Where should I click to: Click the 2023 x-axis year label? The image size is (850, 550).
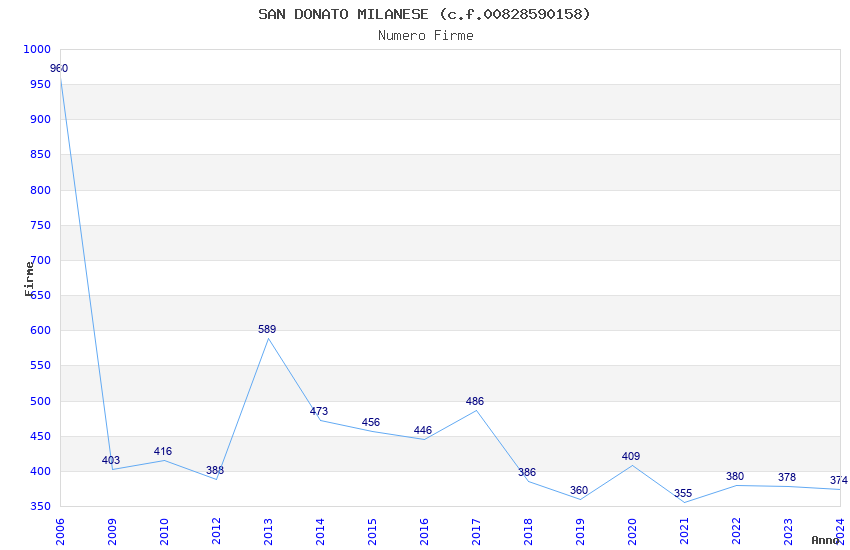[x=788, y=531]
